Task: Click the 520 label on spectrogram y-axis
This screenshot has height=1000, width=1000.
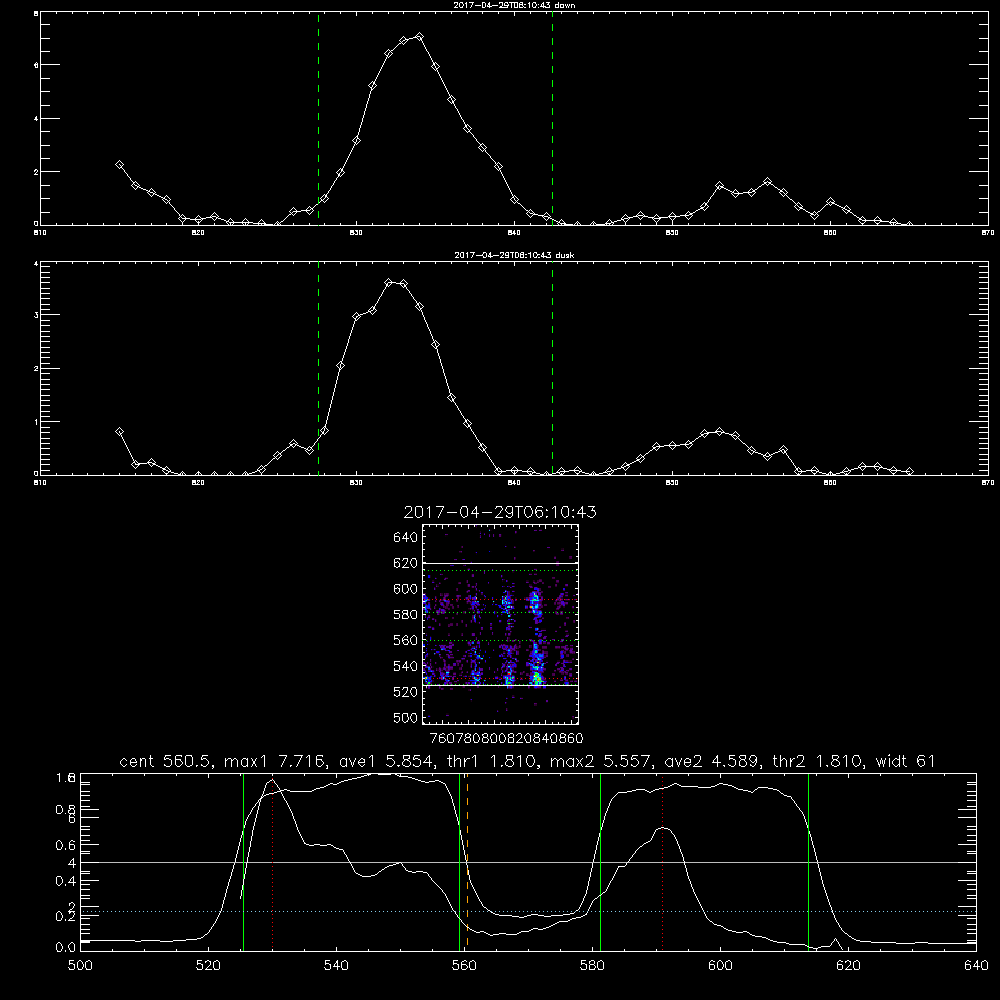Action: pyautogui.click(x=405, y=692)
